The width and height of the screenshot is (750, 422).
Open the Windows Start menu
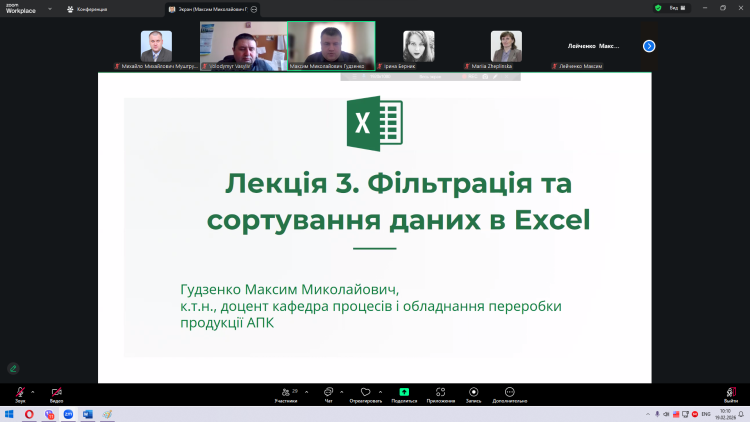tap(10, 413)
